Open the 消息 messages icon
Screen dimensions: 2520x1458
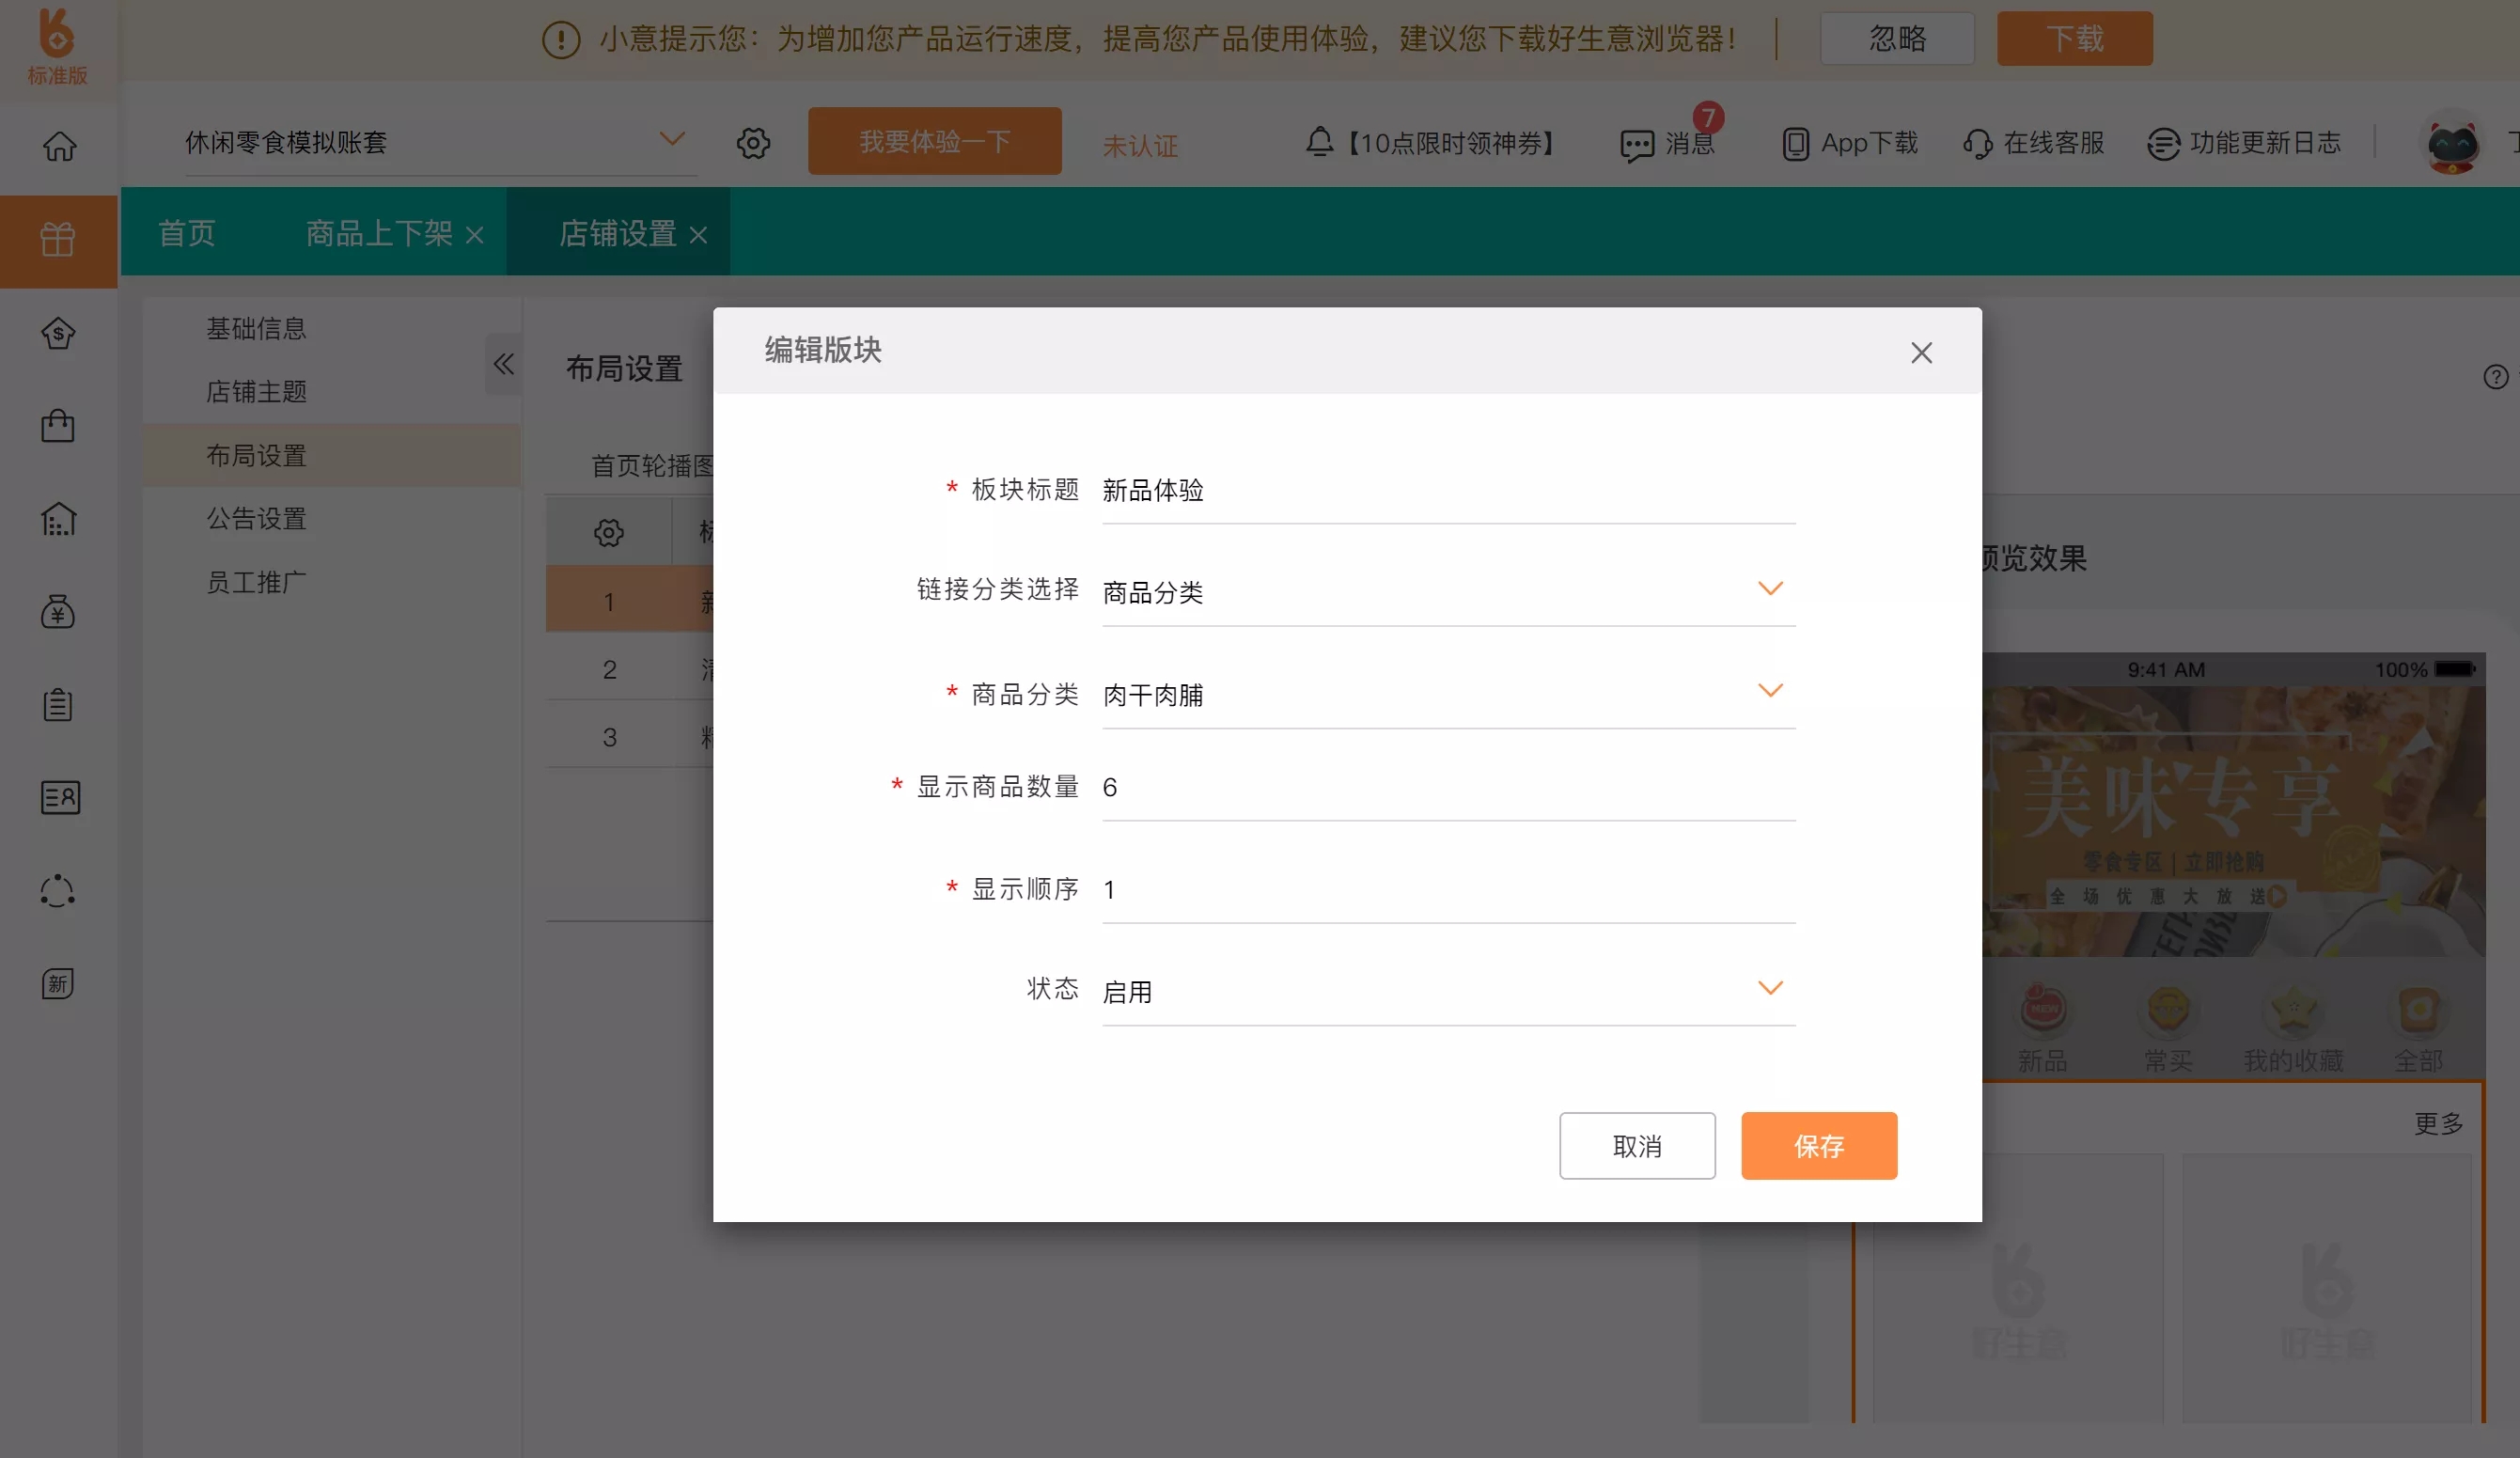[1636, 146]
